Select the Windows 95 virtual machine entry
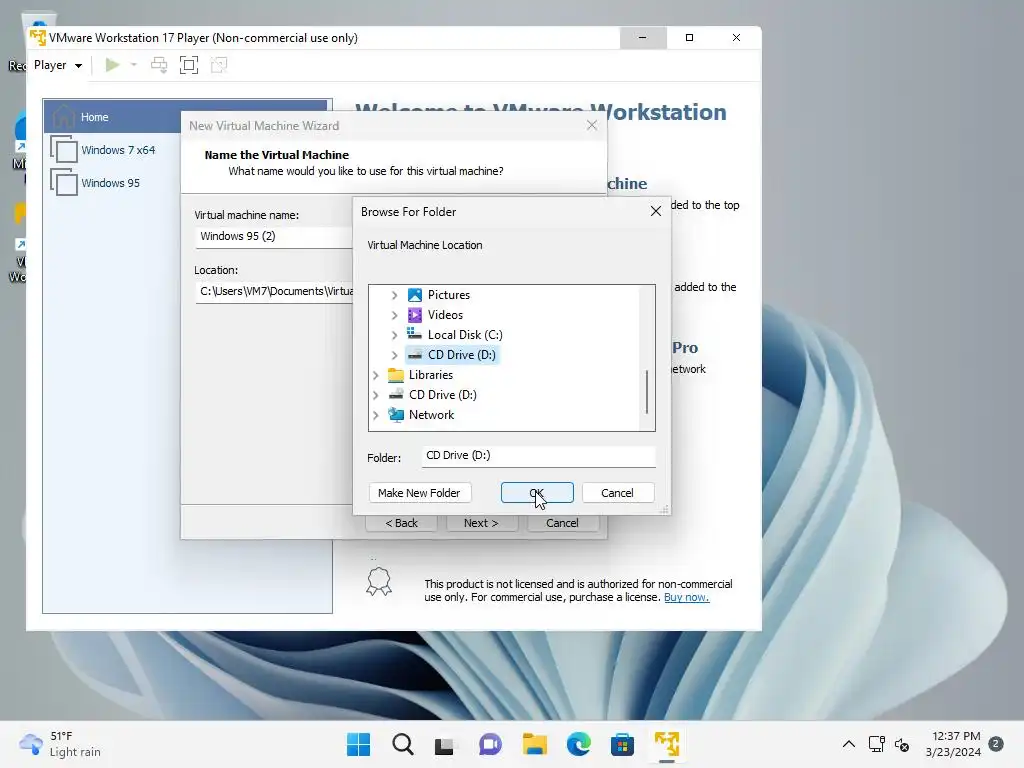The height and width of the screenshot is (768, 1024). (x=112, y=183)
